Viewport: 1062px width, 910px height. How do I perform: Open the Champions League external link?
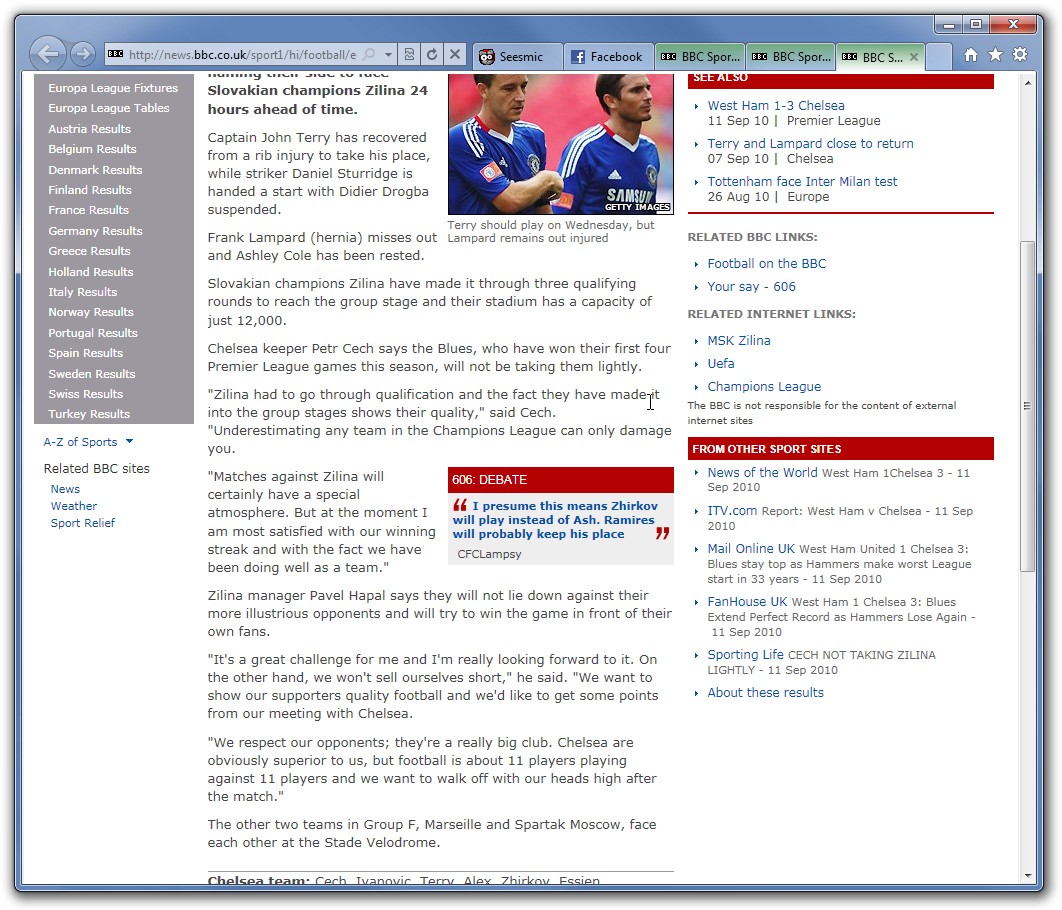(764, 387)
